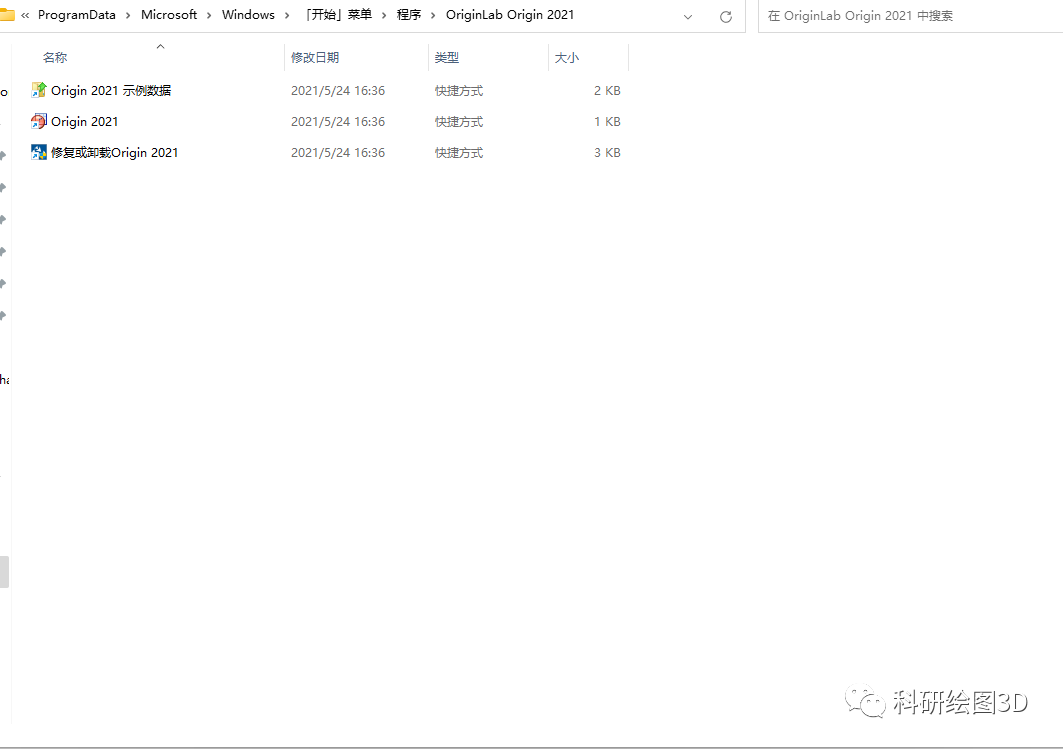The image size is (1063, 749).
Task: Jump to the 程序 breadcrumb folder
Action: (x=409, y=15)
